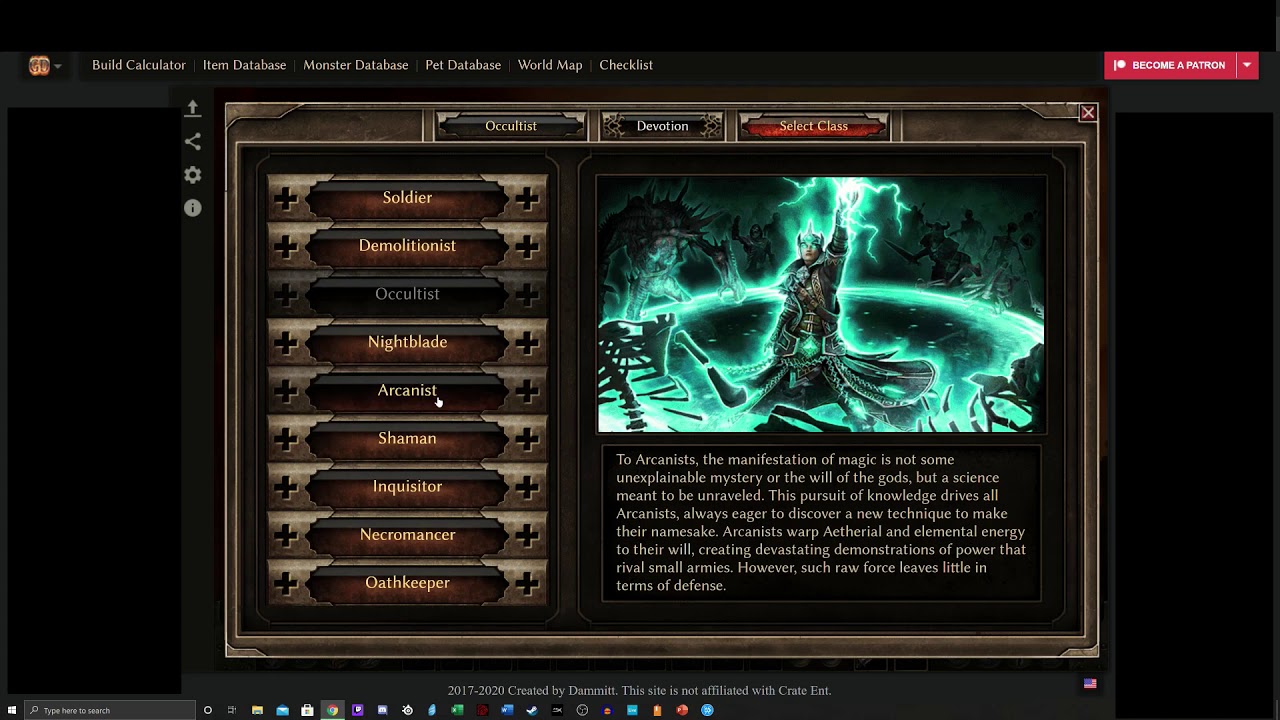Viewport: 1280px width, 720px height.
Task: Go to the Item Database page
Action: tap(244, 65)
